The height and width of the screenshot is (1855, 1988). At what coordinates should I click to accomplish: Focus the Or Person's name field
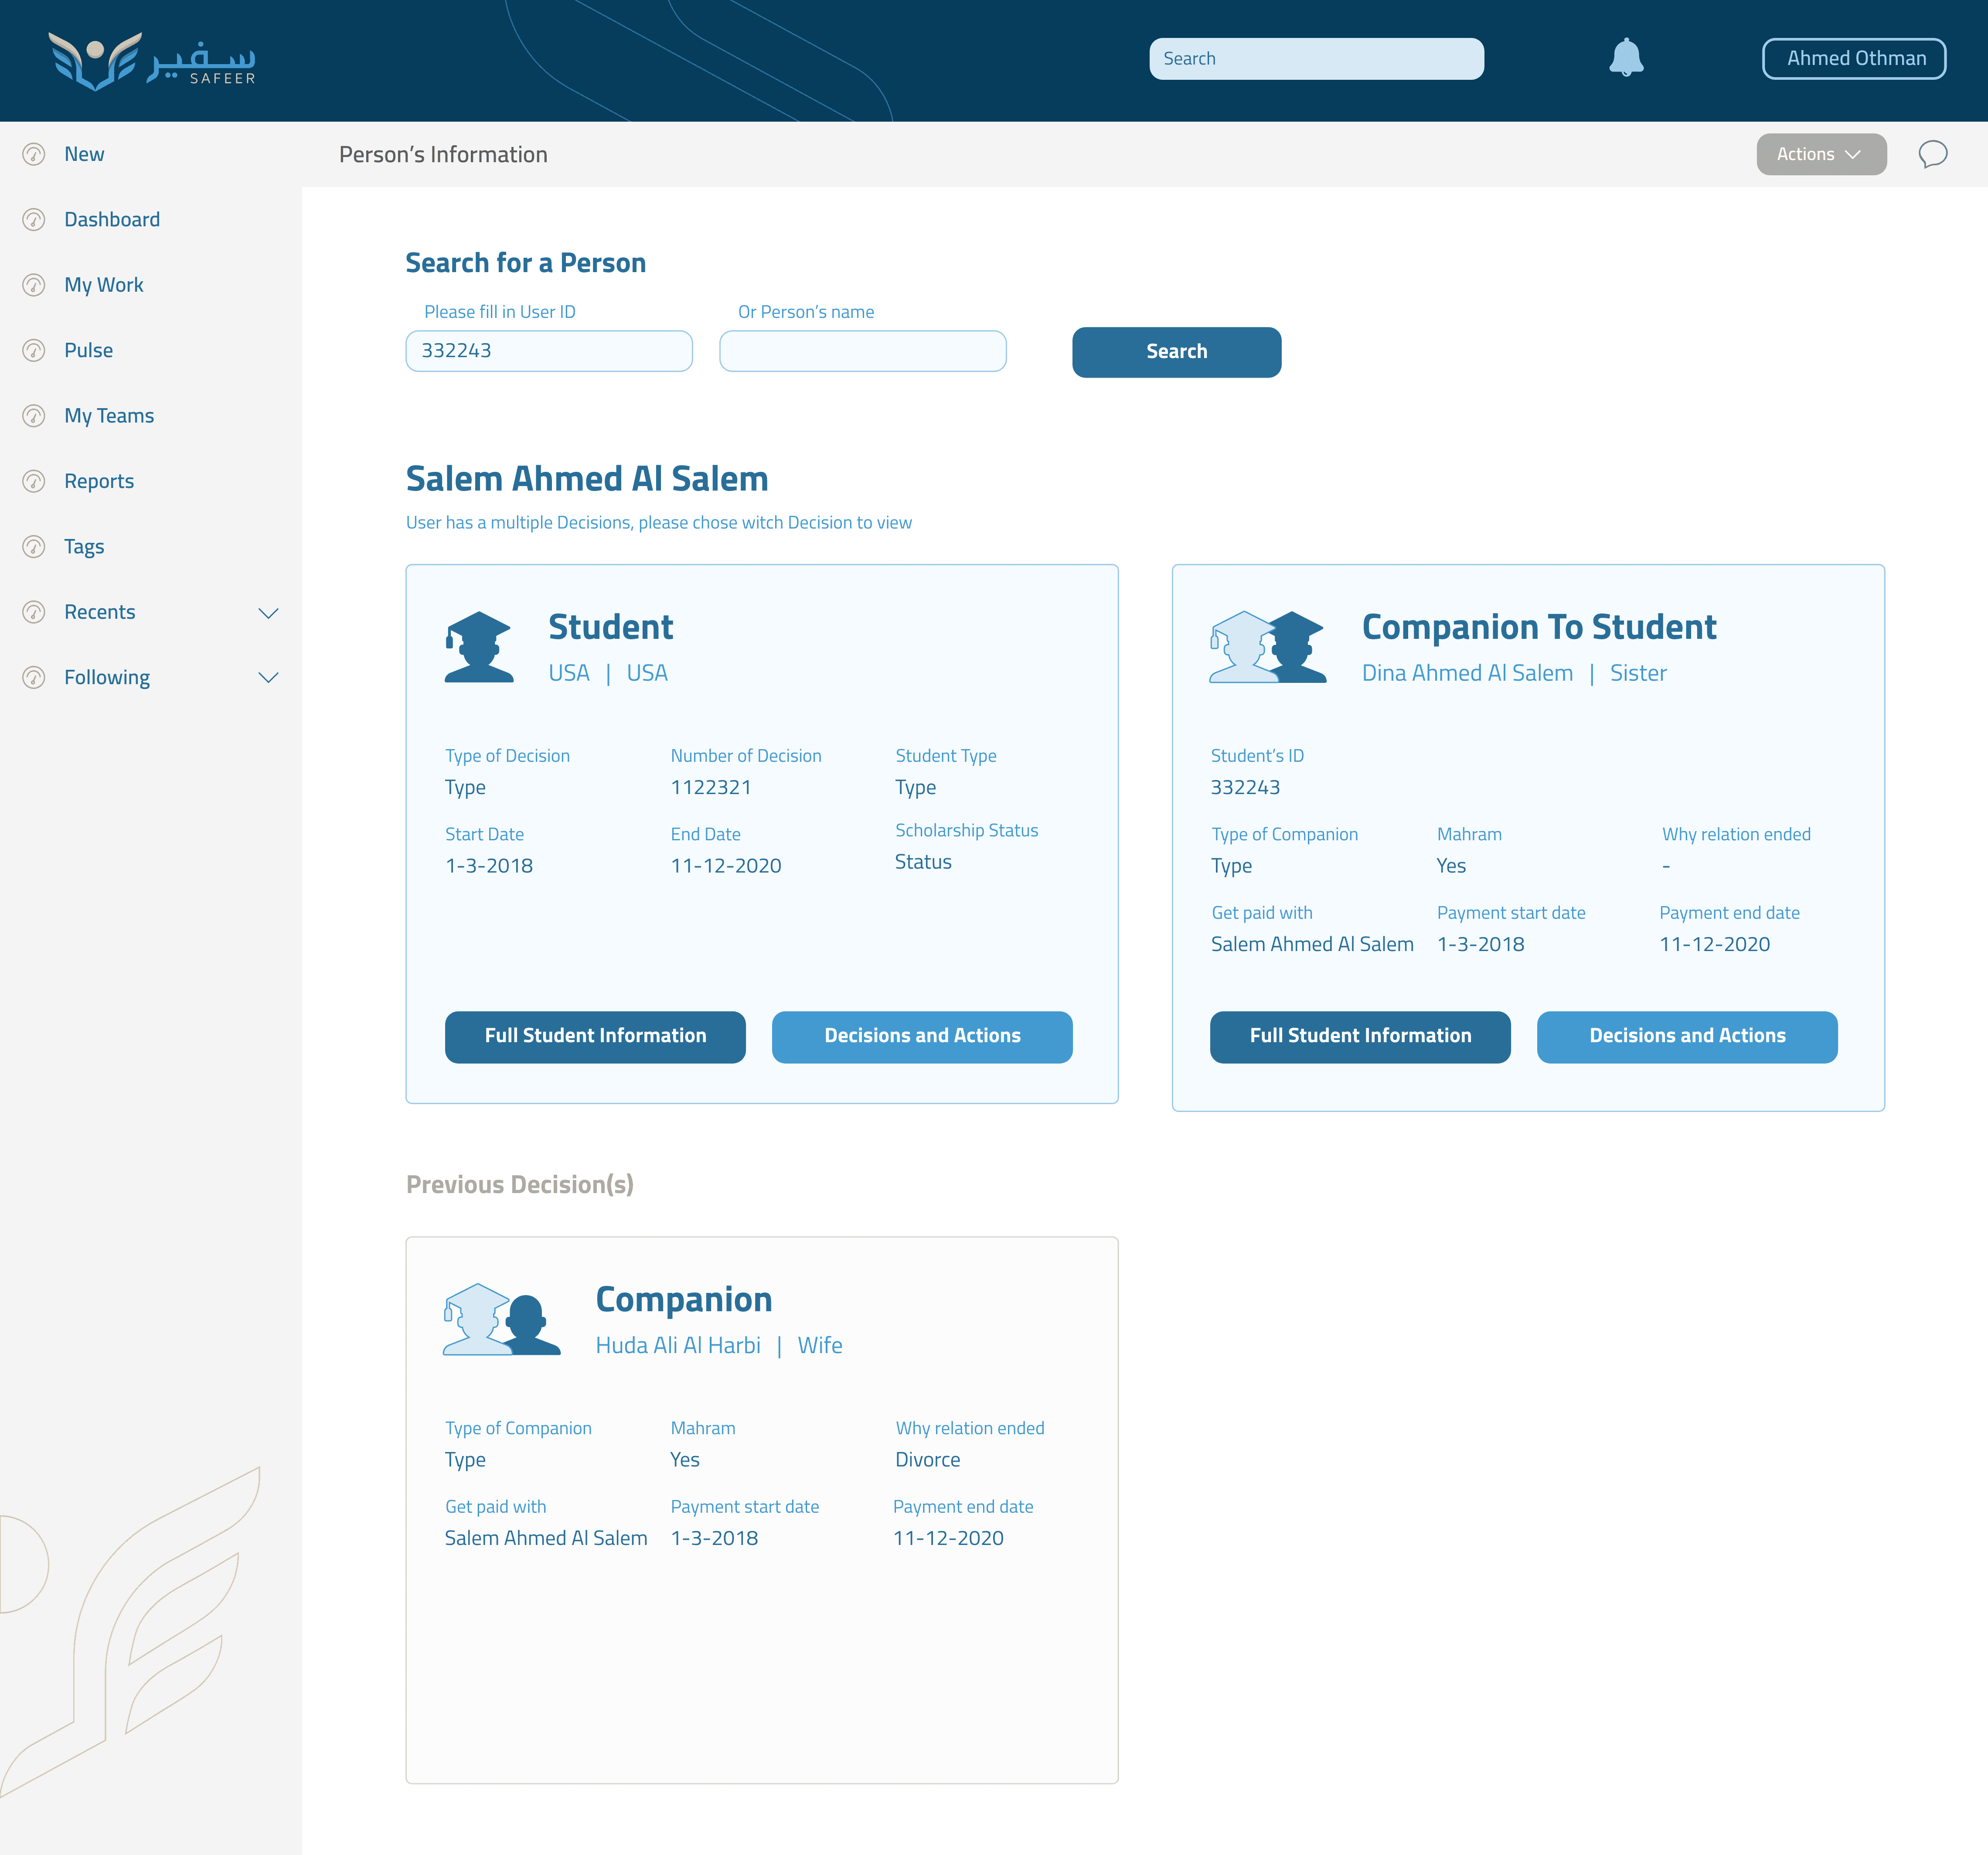tap(862, 351)
